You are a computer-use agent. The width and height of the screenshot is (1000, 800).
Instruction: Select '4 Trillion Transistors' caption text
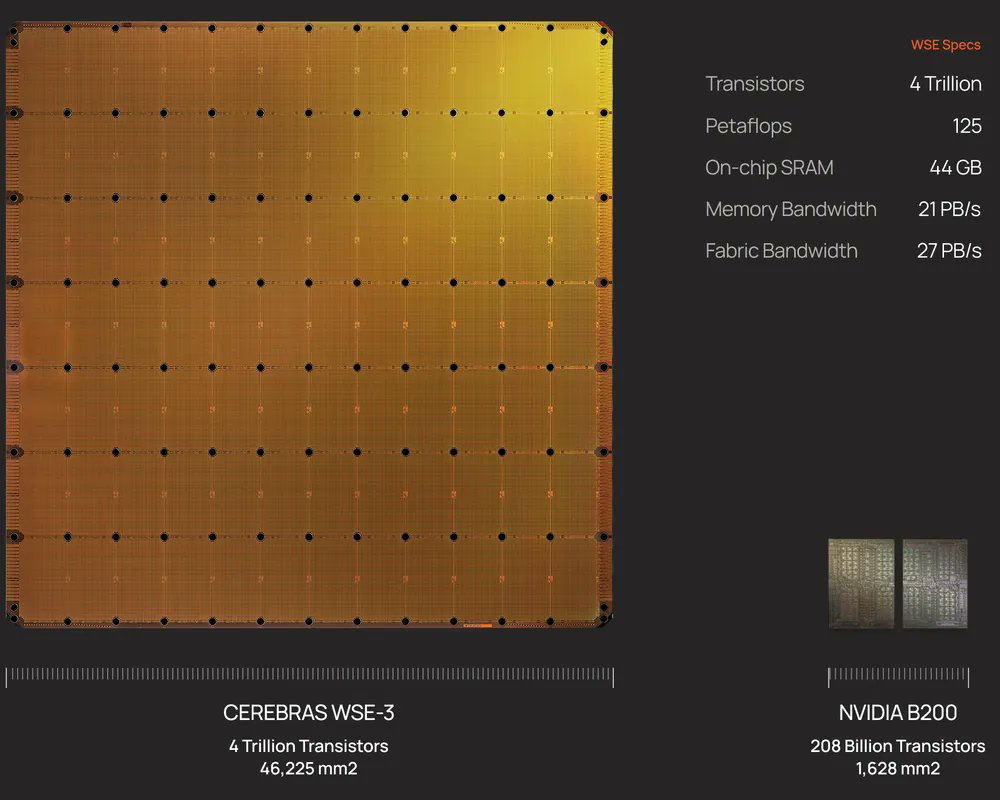tap(309, 746)
